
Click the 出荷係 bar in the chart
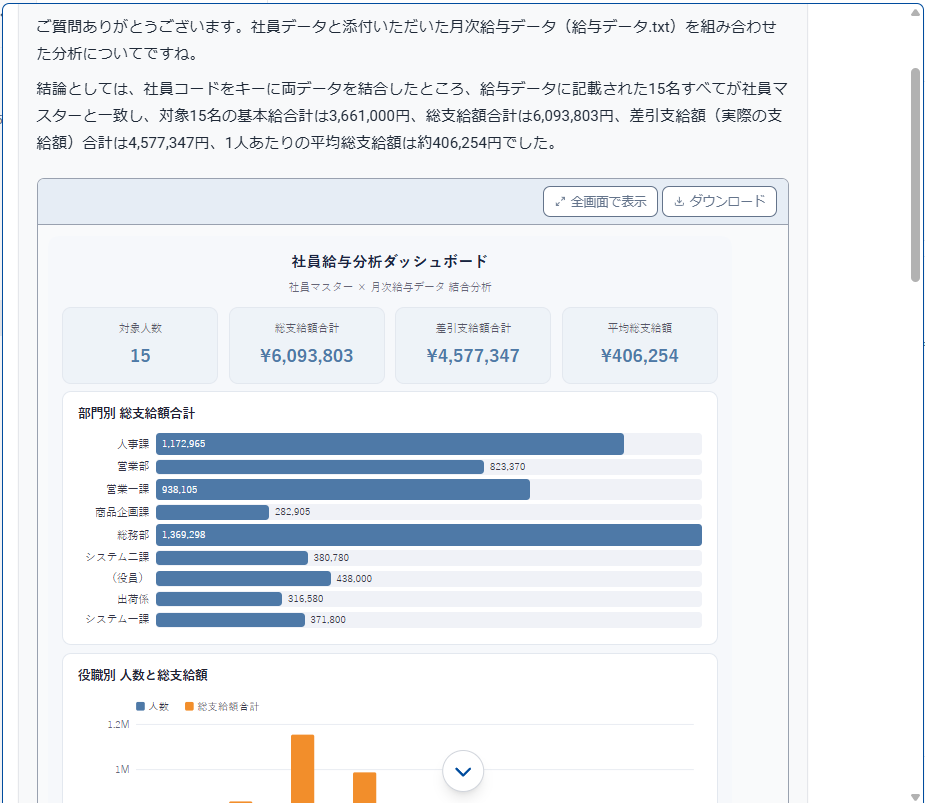[219, 599]
